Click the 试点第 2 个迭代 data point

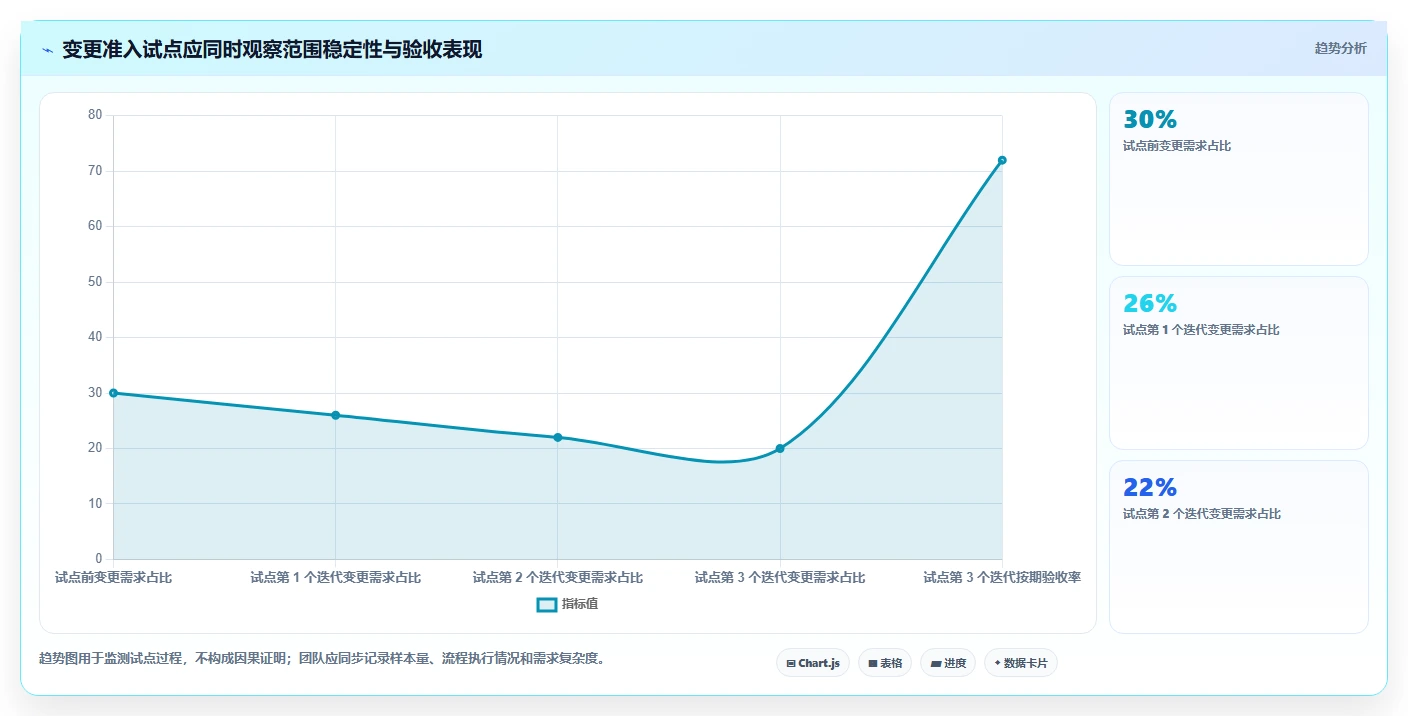(x=558, y=437)
